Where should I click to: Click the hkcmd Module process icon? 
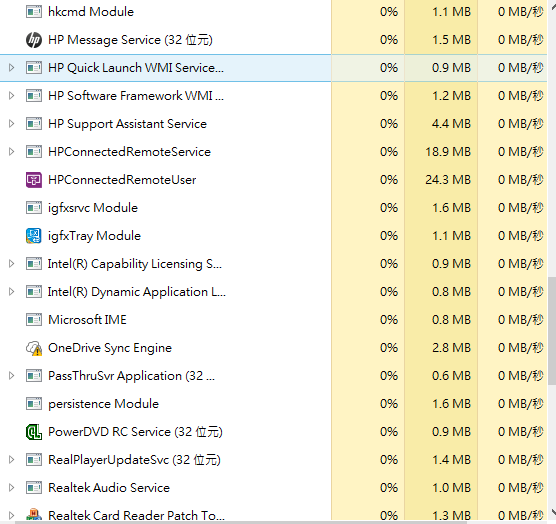(34, 12)
